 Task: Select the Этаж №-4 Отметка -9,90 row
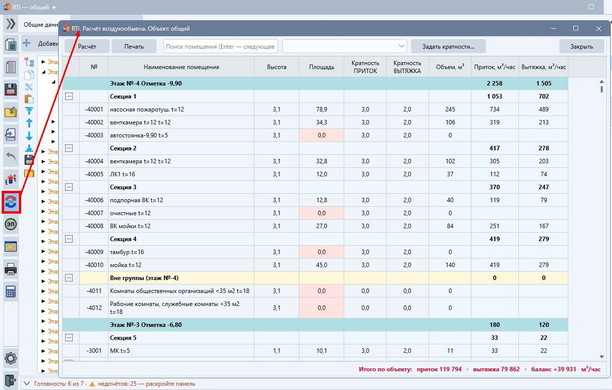click(315, 84)
